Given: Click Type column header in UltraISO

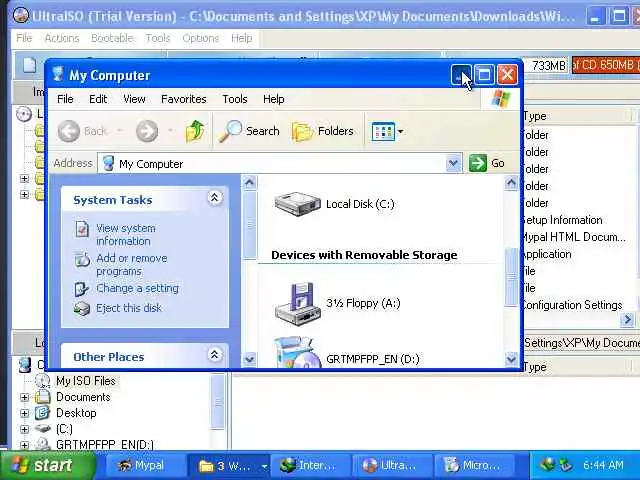Looking at the screenshot, I should 576,116.
